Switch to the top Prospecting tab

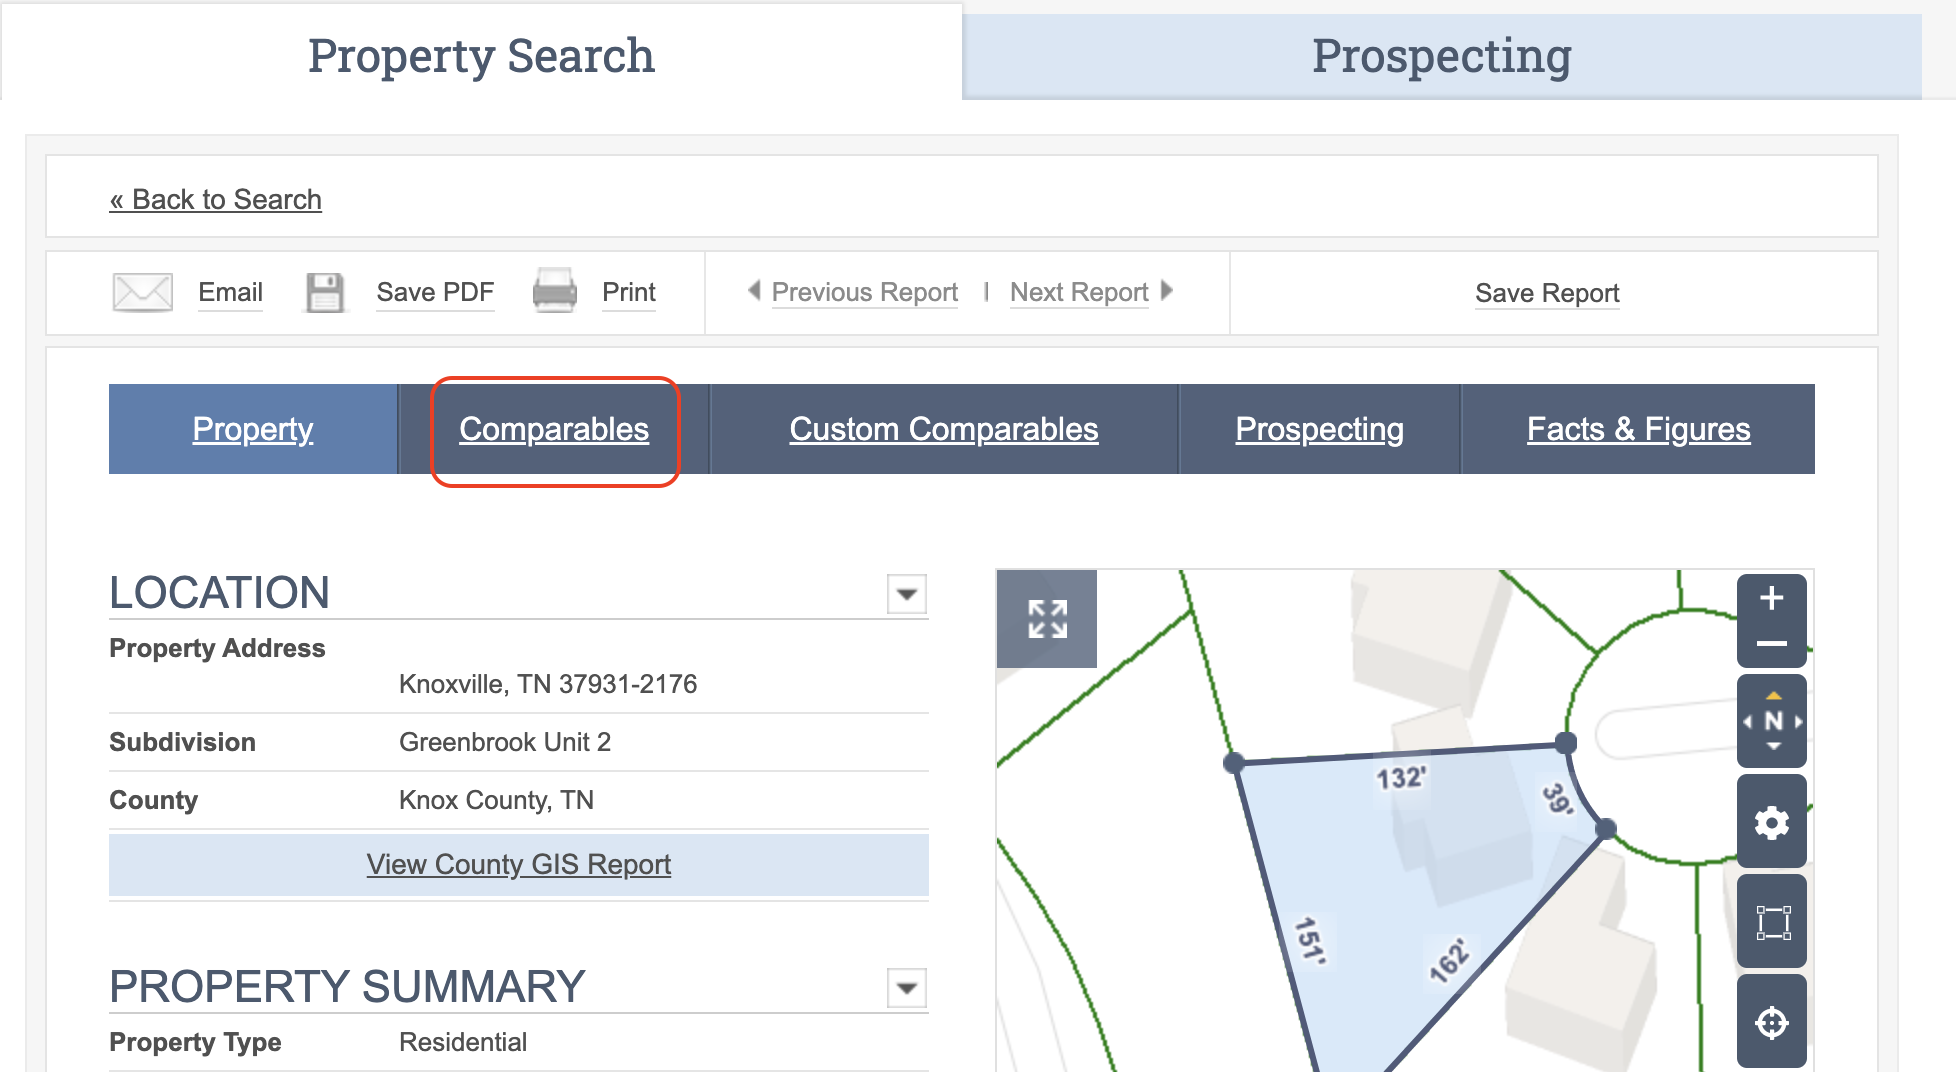pos(1441,56)
